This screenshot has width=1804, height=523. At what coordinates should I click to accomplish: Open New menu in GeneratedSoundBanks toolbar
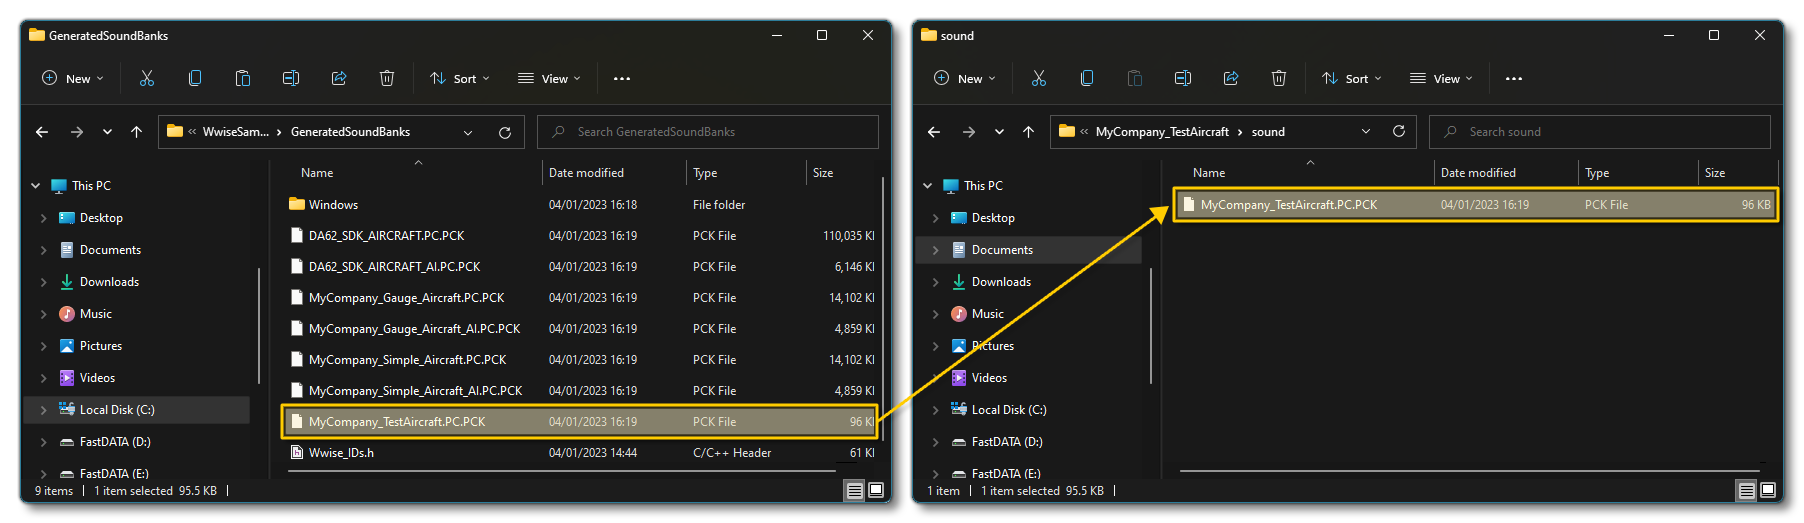click(73, 78)
